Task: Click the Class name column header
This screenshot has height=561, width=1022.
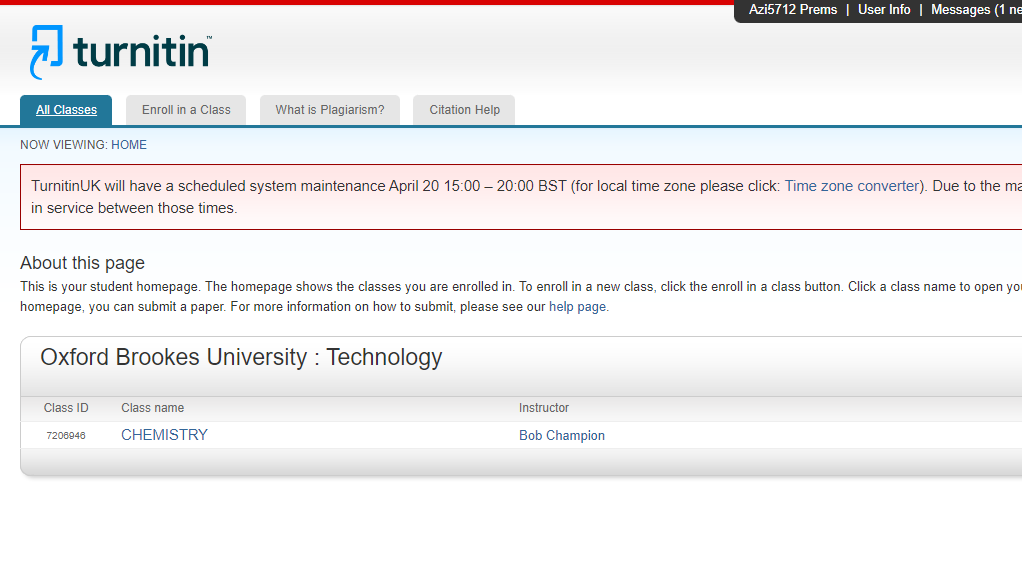Action: 153,408
